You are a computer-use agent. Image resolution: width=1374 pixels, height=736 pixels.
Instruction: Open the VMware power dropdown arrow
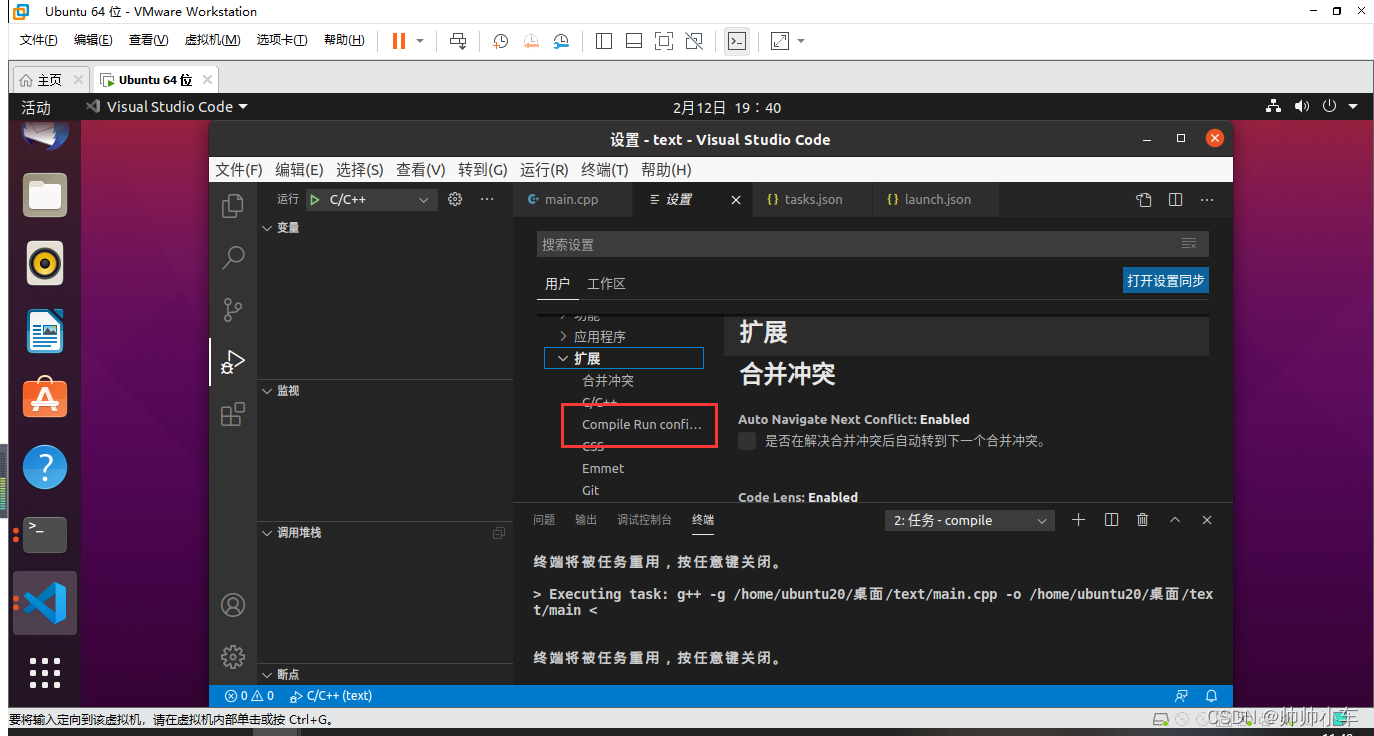click(x=420, y=41)
